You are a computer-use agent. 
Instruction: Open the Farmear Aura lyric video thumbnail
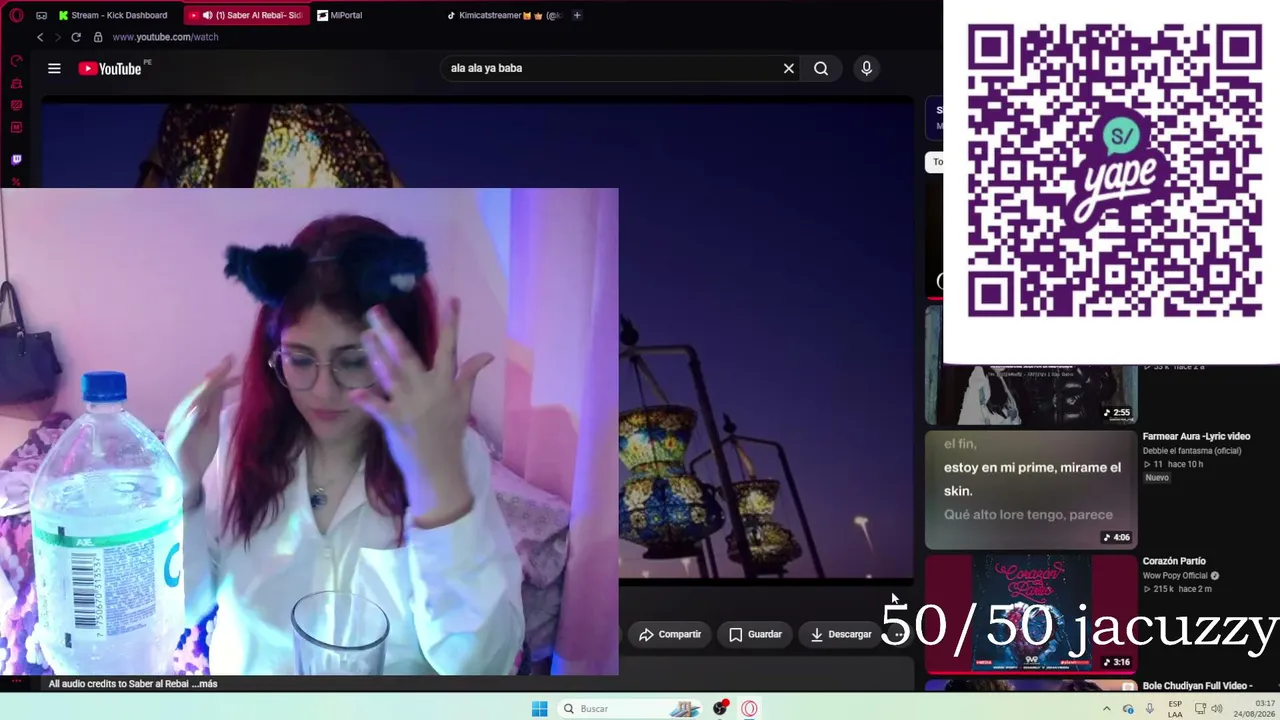1031,490
